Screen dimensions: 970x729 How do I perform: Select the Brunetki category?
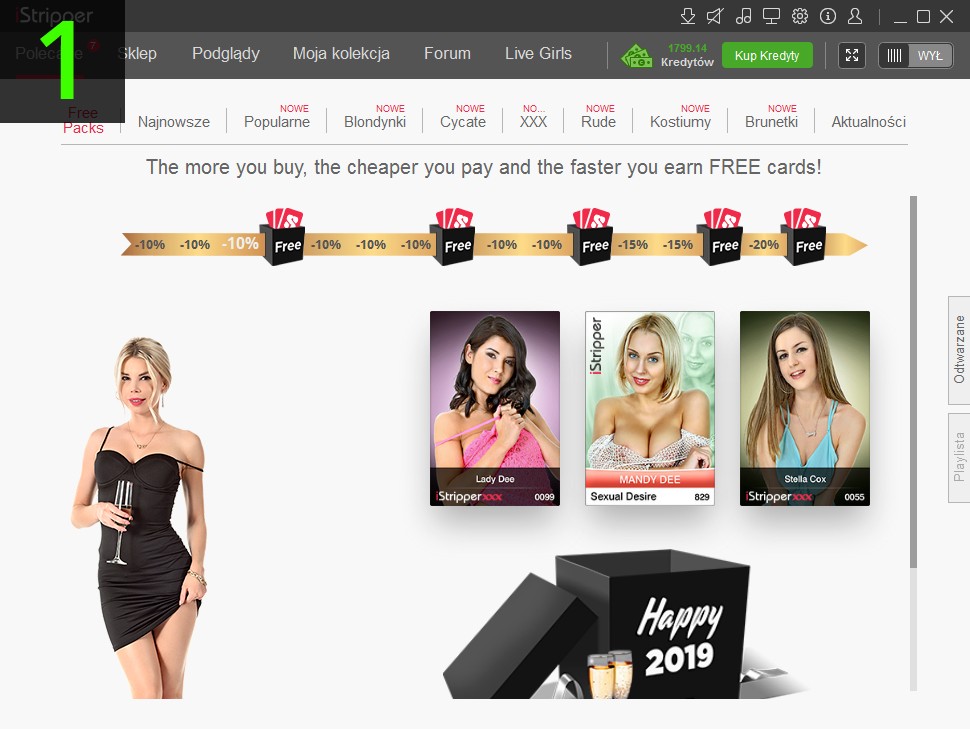point(771,122)
